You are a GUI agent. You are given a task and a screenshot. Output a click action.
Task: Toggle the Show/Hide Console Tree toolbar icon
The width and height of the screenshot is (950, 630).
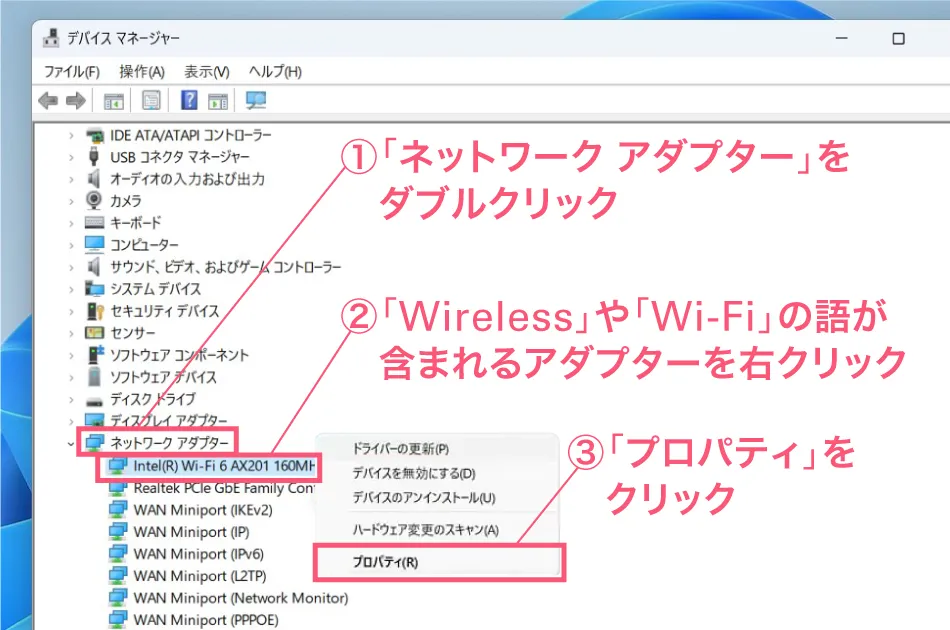[113, 99]
